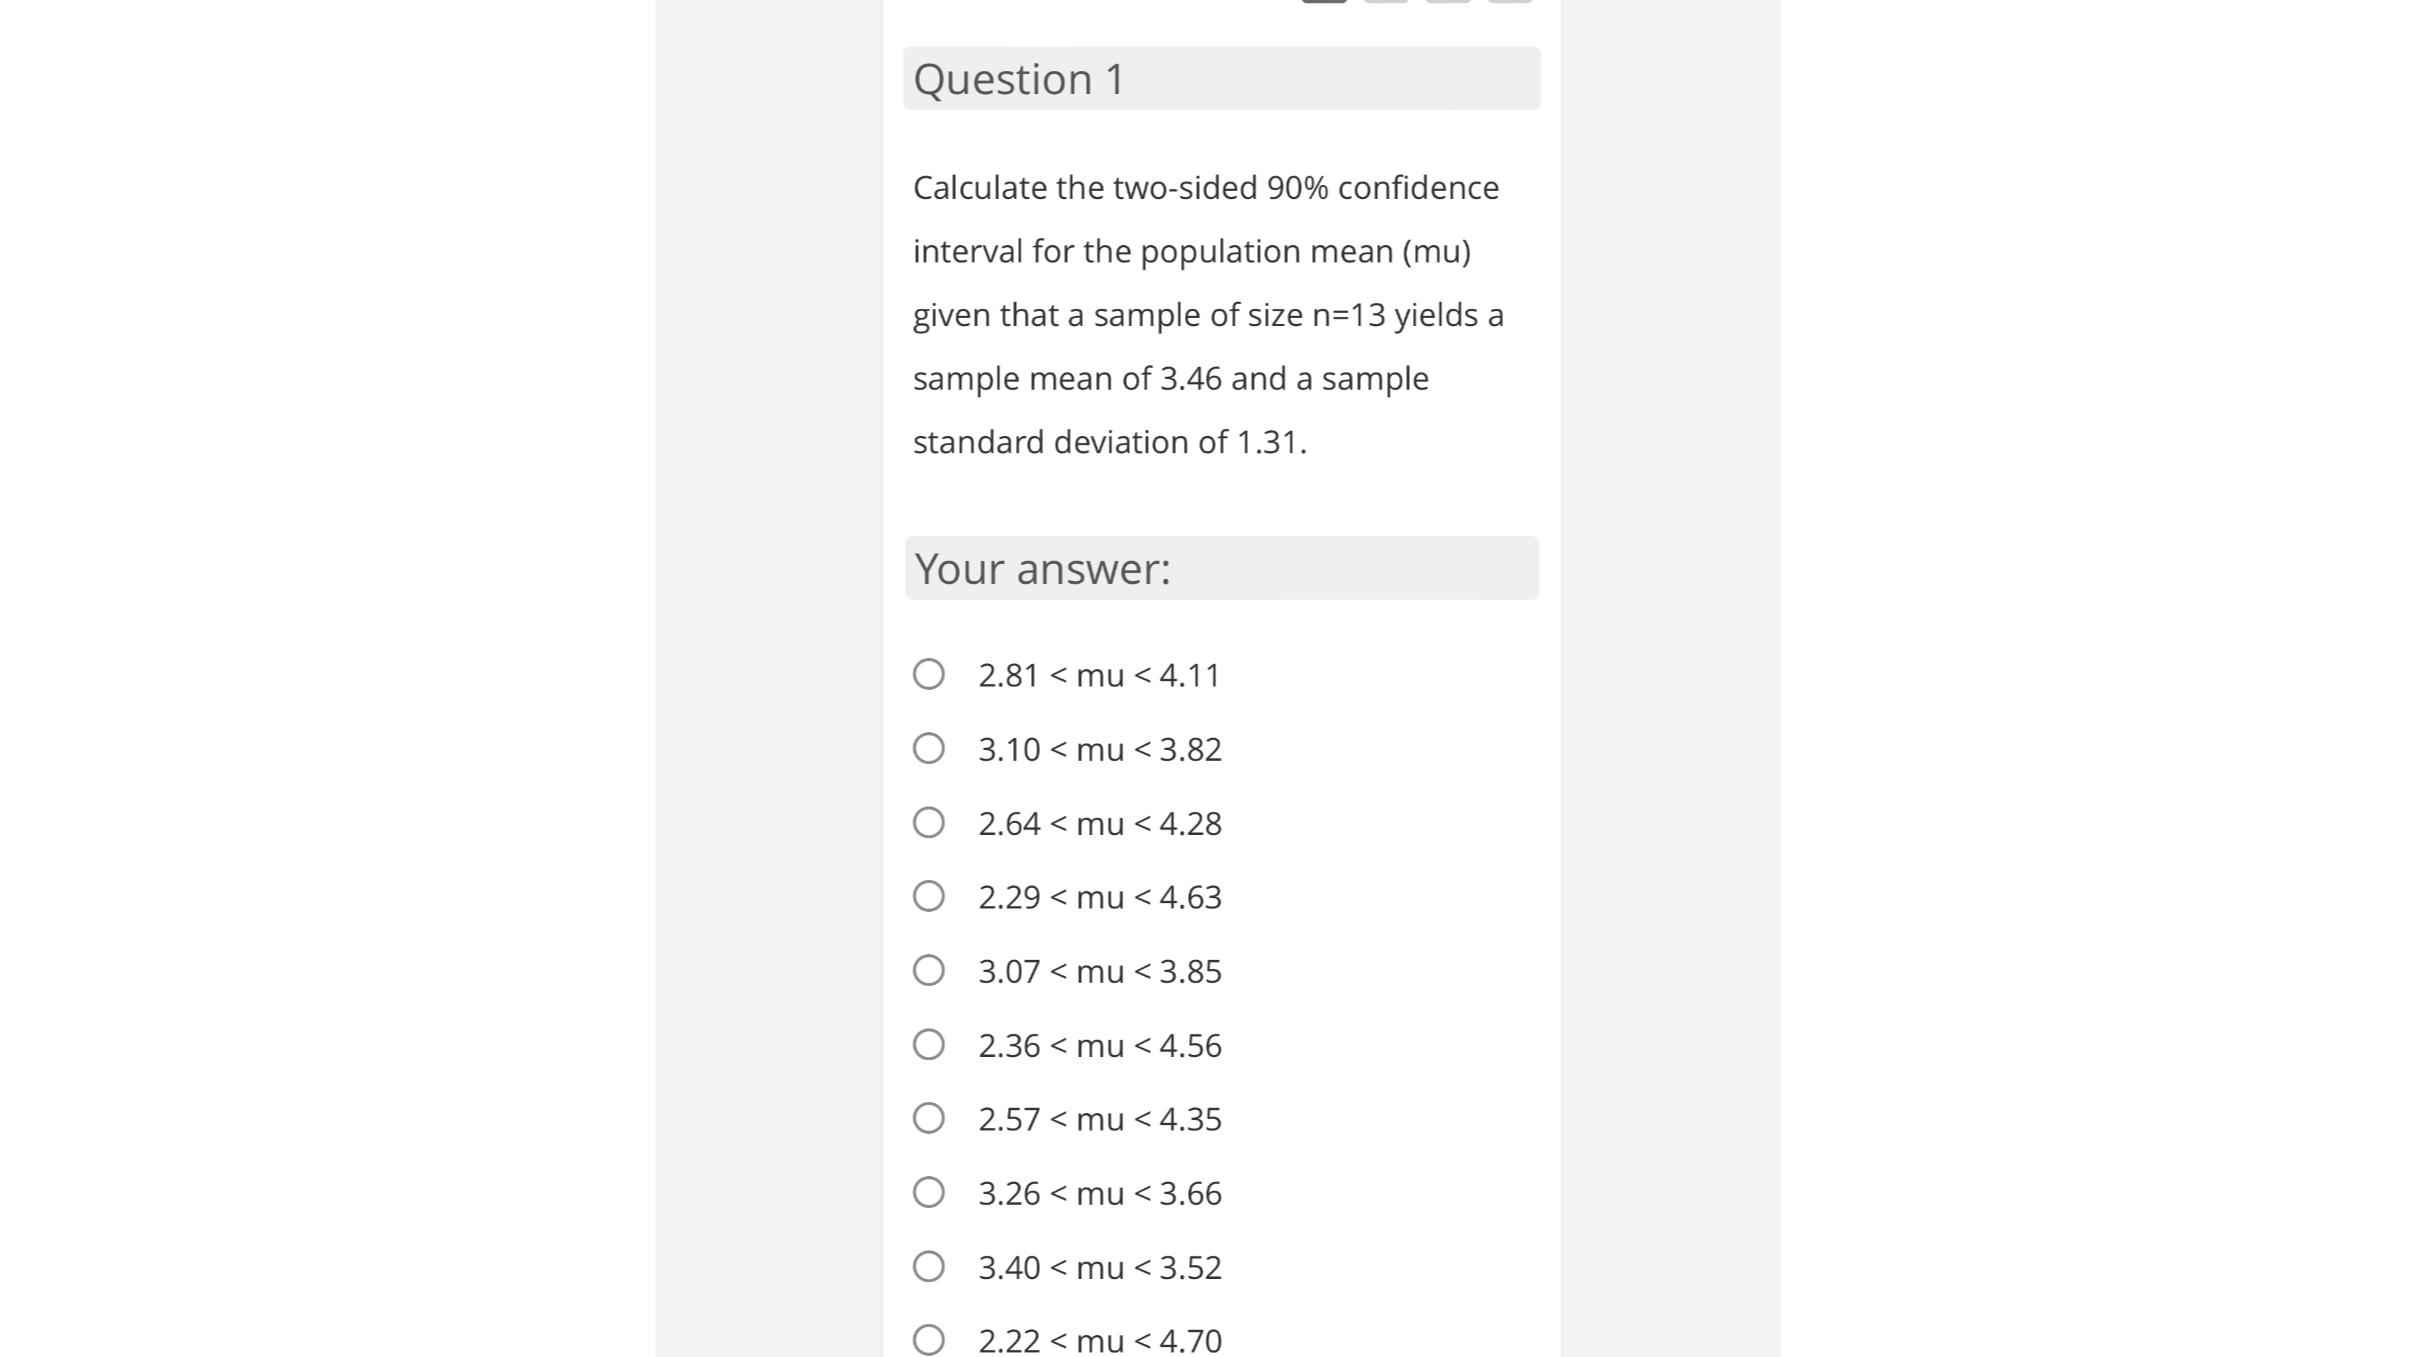
Task: Select answer 3.26 < mu < 3.66
Action: [x=928, y=1191]
